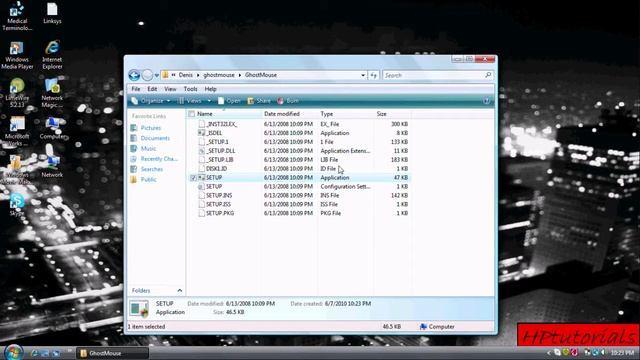The height and width of the screenshot is (360, 640).
Task: Select ghostmouse in the address breadcrumb
Action: 219,75
